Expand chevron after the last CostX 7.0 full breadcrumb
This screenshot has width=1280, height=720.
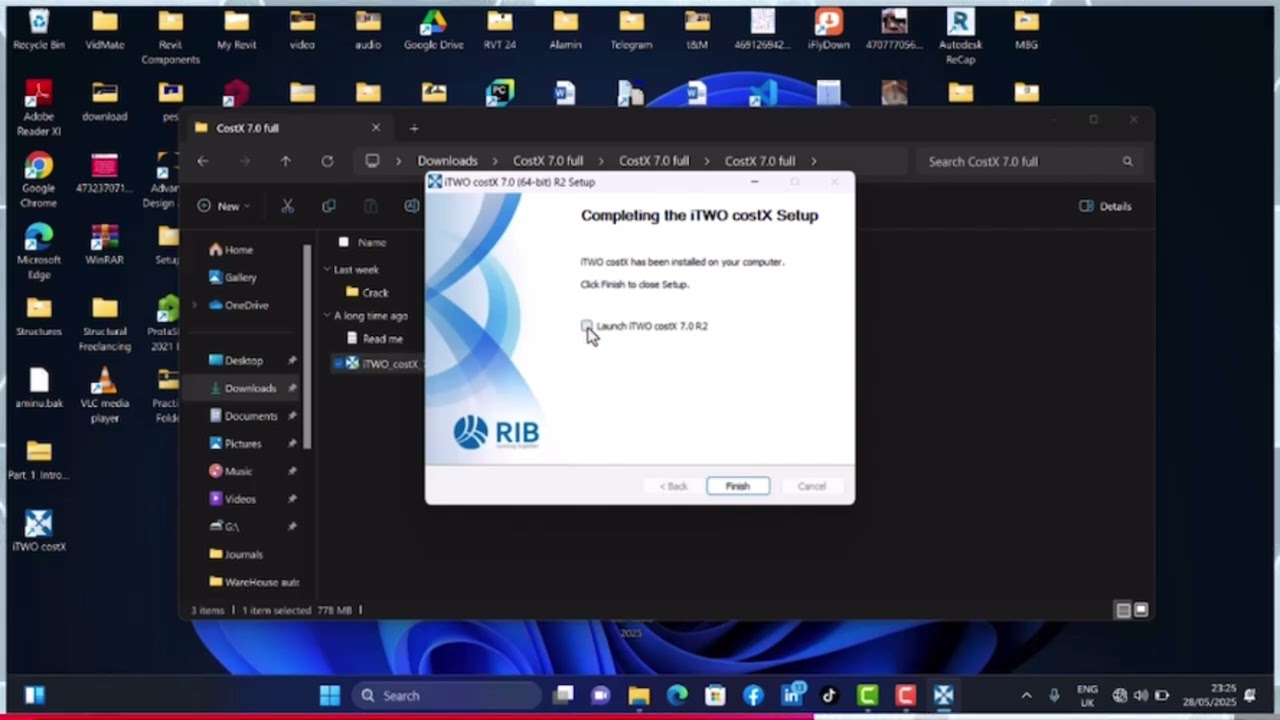(x=813, y=161)
